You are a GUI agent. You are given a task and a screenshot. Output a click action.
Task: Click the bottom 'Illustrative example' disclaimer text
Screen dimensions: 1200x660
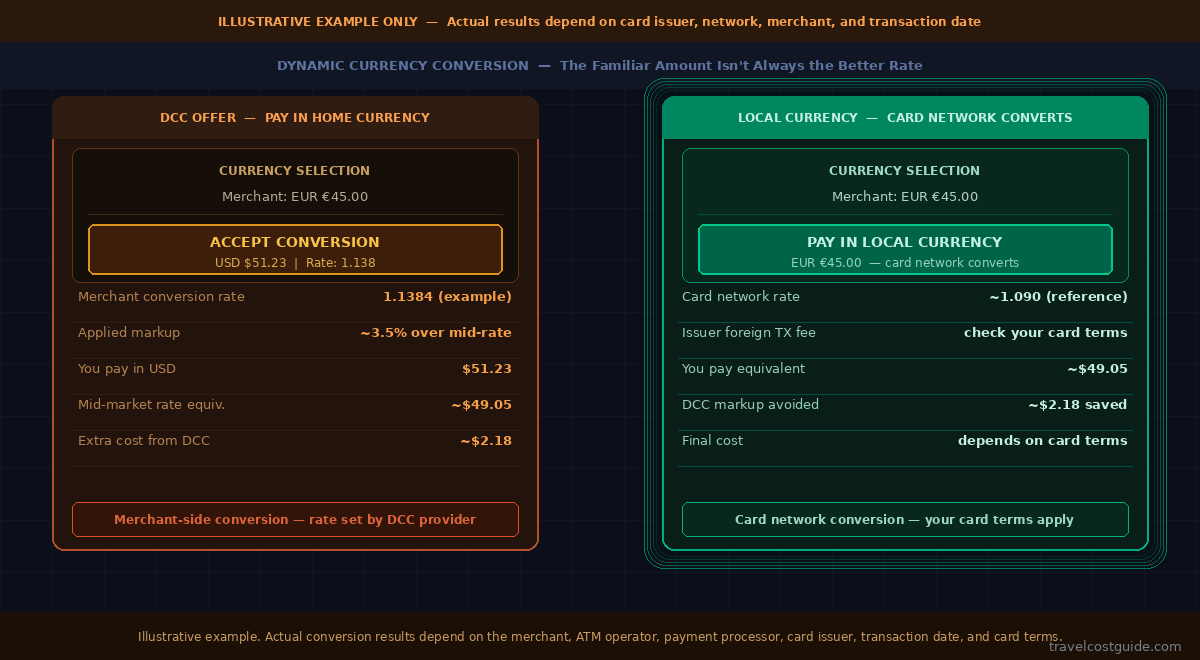coord(600,637)
